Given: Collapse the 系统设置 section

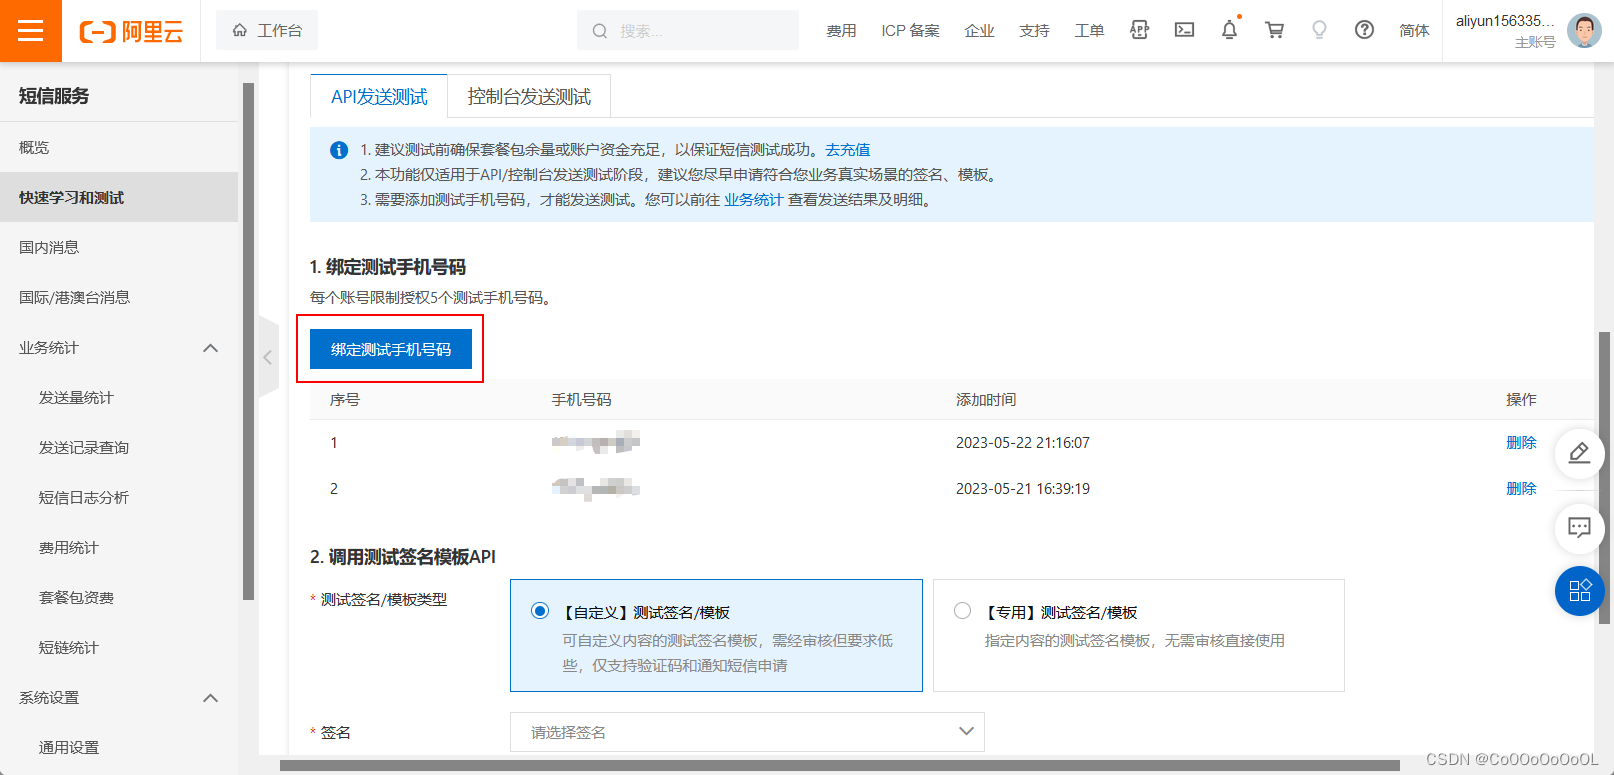Looking at the screenshot, I should coord(210,698).
